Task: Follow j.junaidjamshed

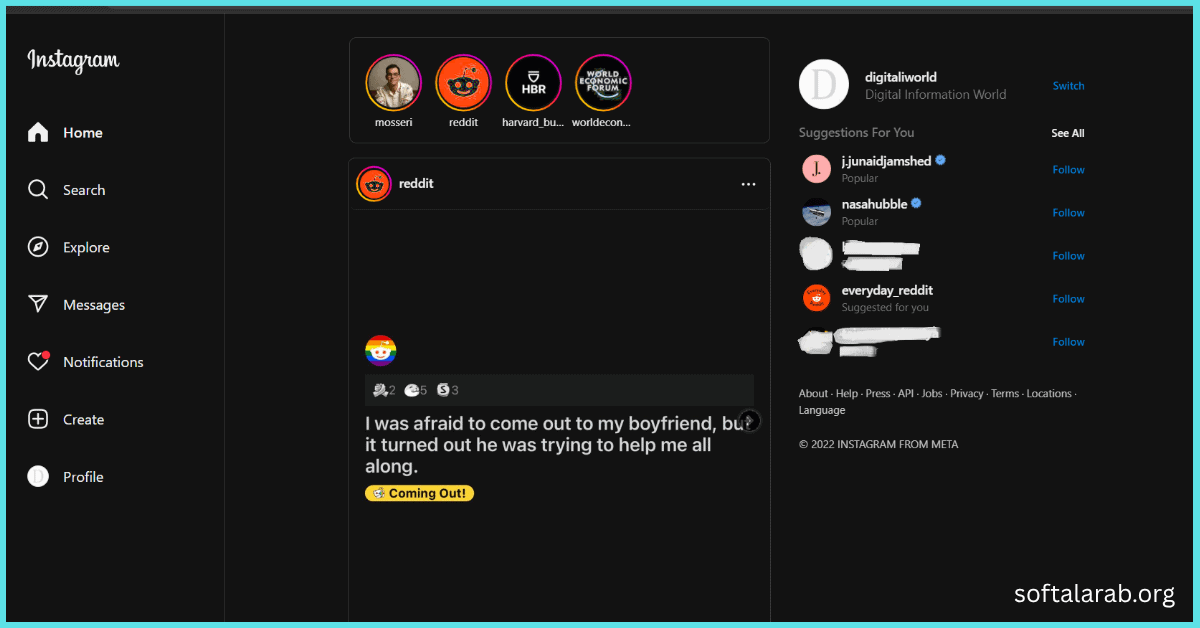Action: (1068, 170)
